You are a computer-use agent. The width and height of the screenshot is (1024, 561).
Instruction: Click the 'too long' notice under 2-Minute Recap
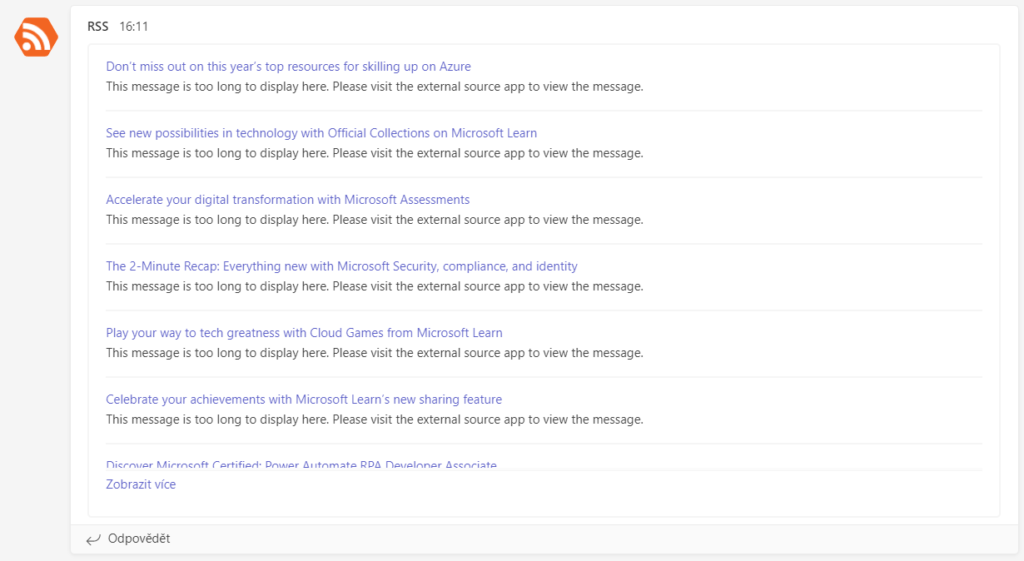click(x=374, y=286)
